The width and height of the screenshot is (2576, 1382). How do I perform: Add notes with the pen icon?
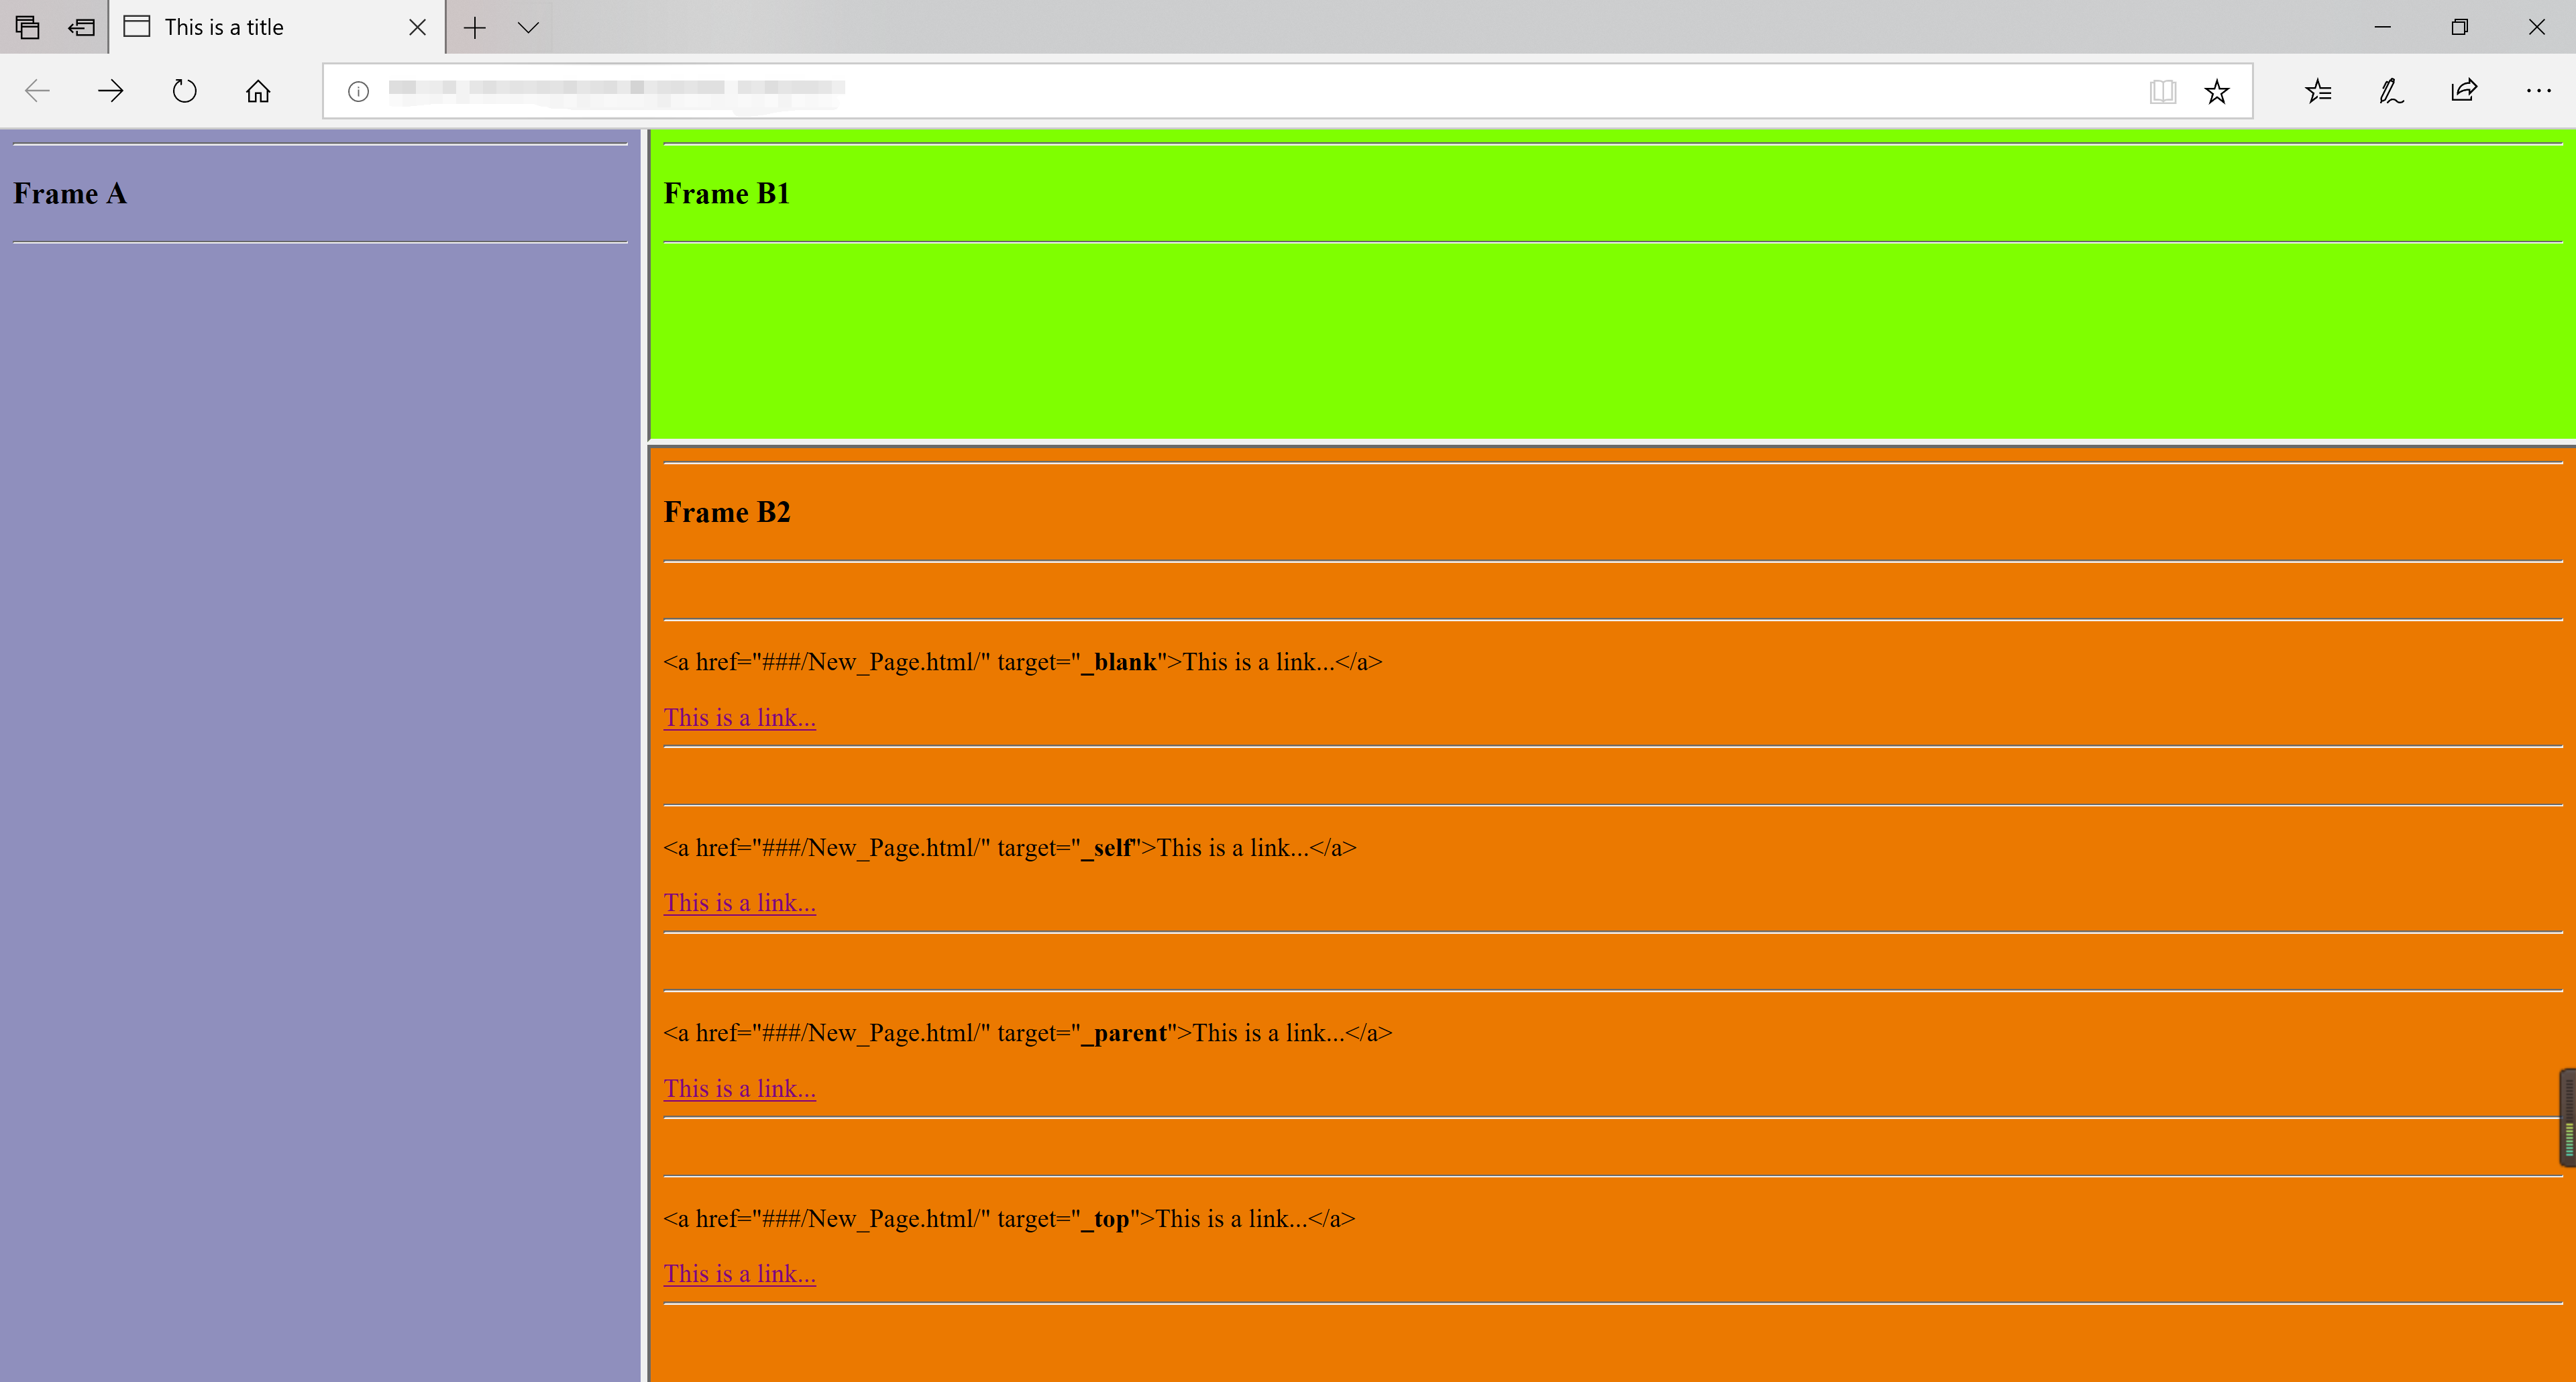tap(2391, 91)
